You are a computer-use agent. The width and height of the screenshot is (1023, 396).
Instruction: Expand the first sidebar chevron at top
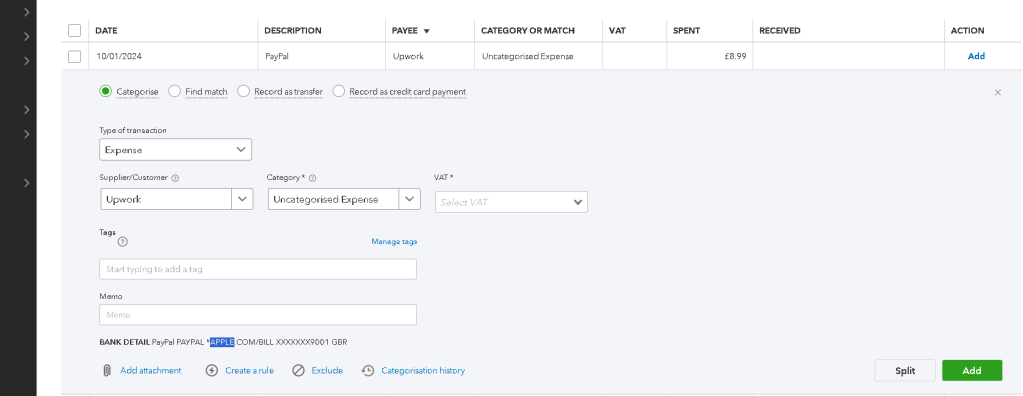[x=26, y=12]
